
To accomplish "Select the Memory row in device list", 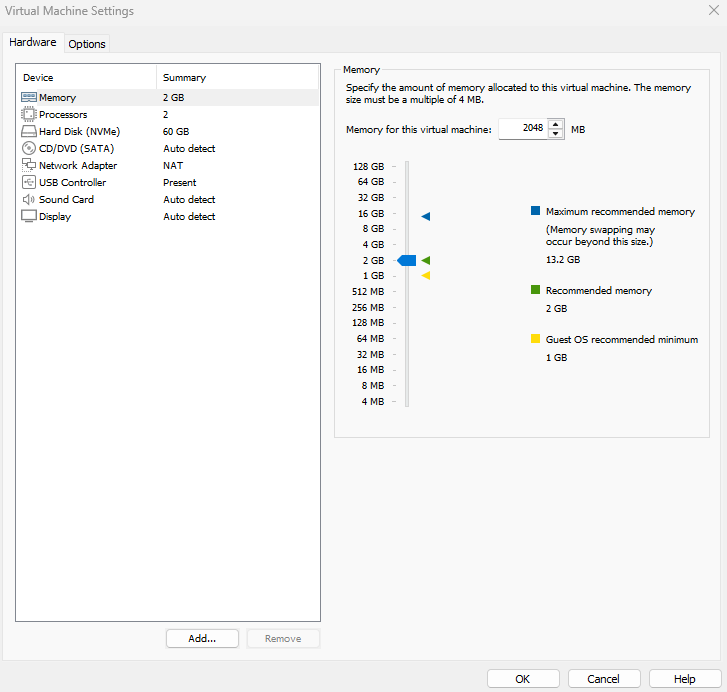I will [169, 97].
